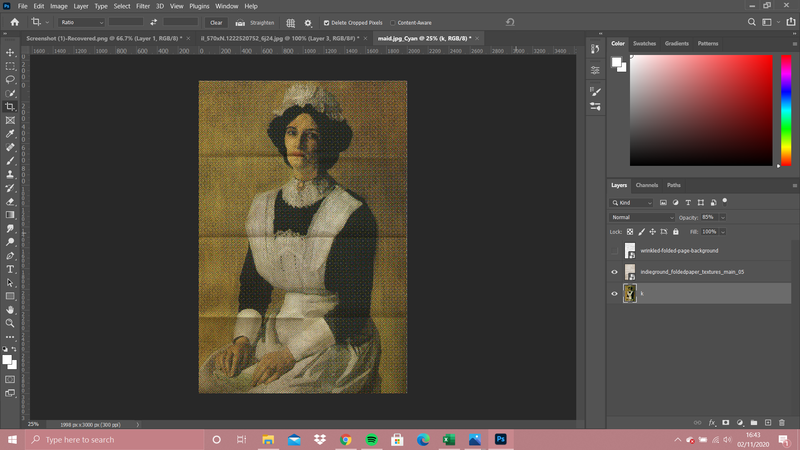
Task: Pick a color in the color field
Action: (x=701, y=110)
